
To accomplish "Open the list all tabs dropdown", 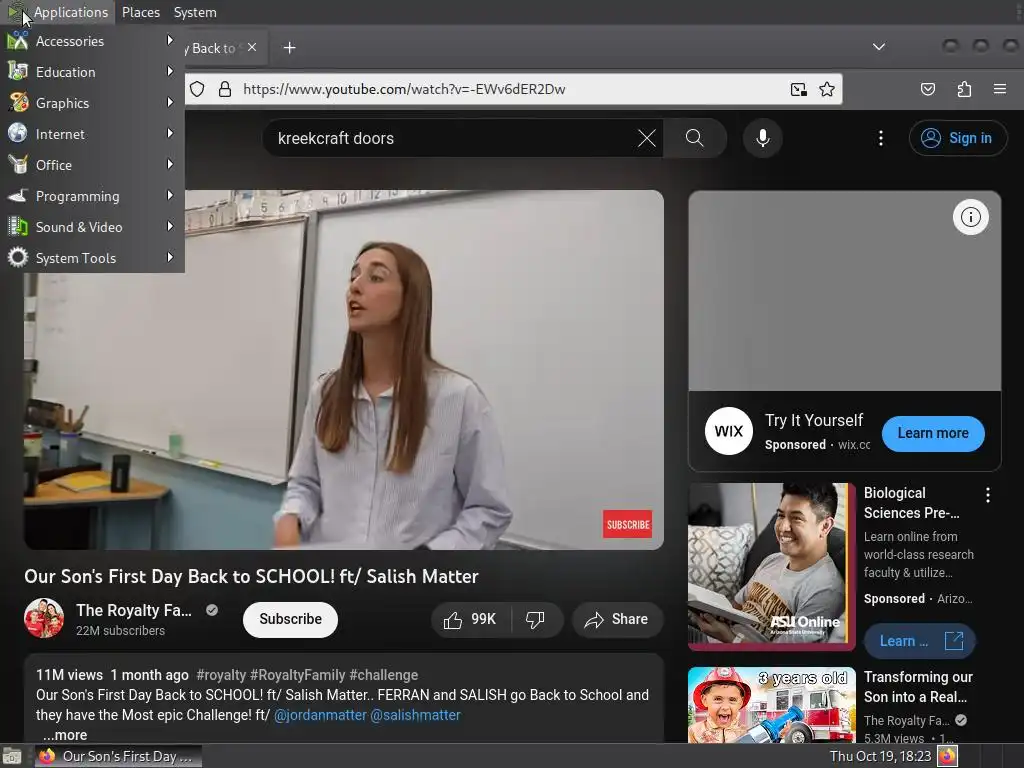I will click(879, 47).
